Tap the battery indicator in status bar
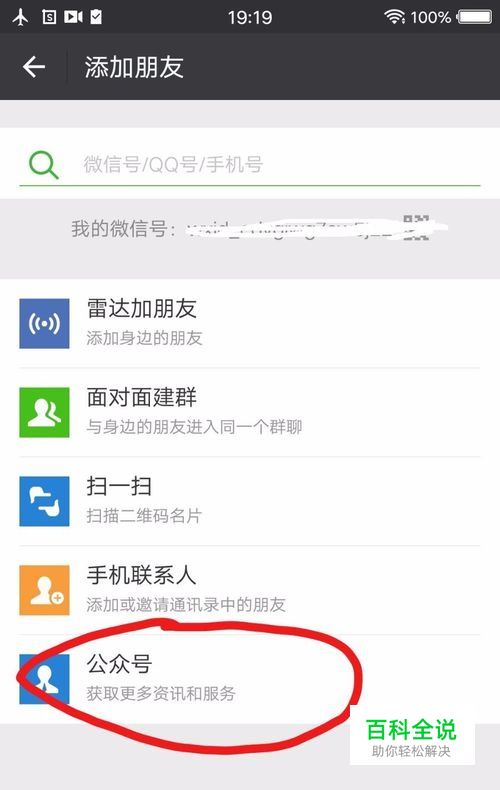The width and height of the screenshot is (500, 790). 474,17
